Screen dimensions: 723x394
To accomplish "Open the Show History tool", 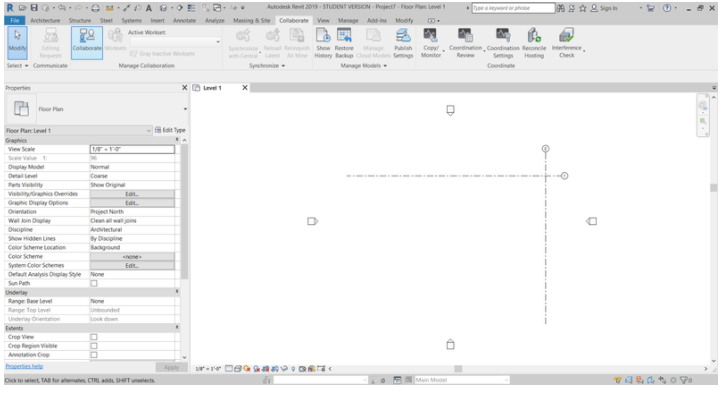I will coord(323,43).
